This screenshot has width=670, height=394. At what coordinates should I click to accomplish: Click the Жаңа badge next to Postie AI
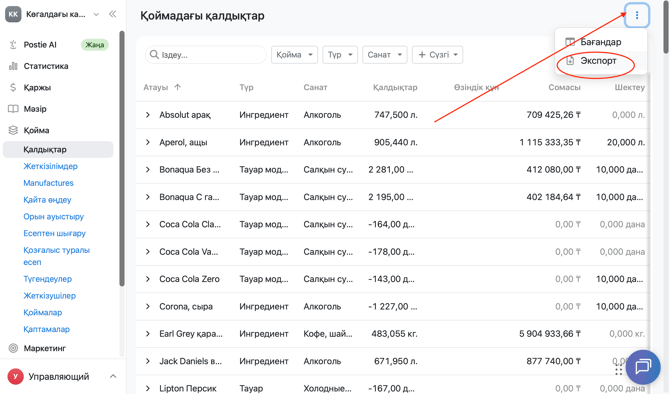click(x=94, y=44)
